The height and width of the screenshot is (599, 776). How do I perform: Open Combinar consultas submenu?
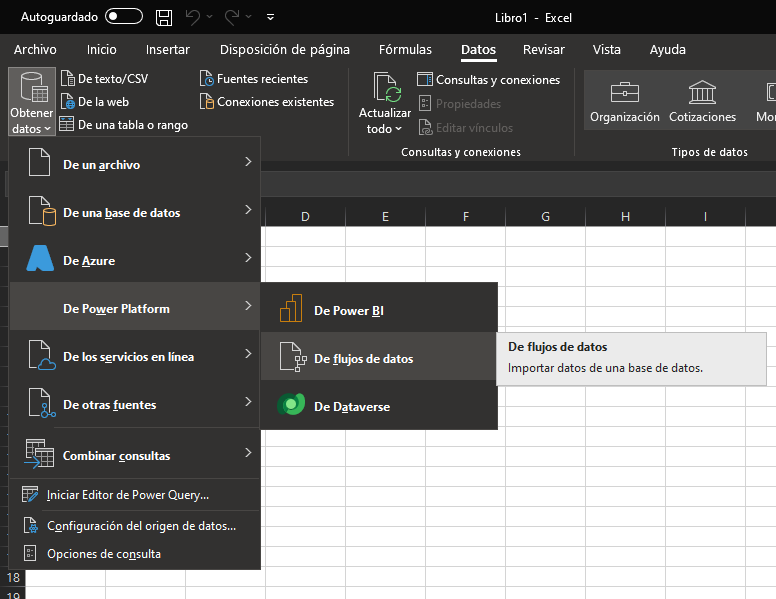pyautogui.click(x=135, y=453)
